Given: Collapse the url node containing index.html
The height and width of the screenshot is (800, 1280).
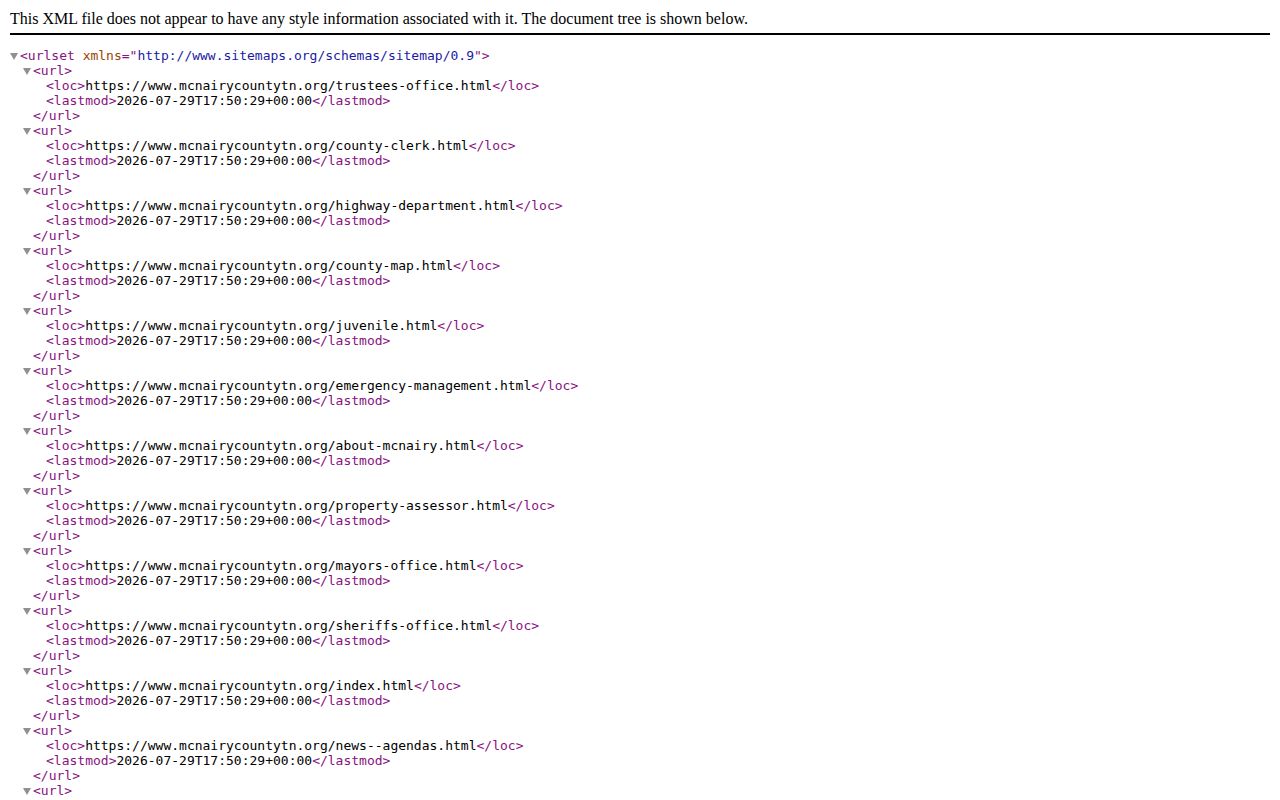Looking at the screenshot, I should click(27, 671).
